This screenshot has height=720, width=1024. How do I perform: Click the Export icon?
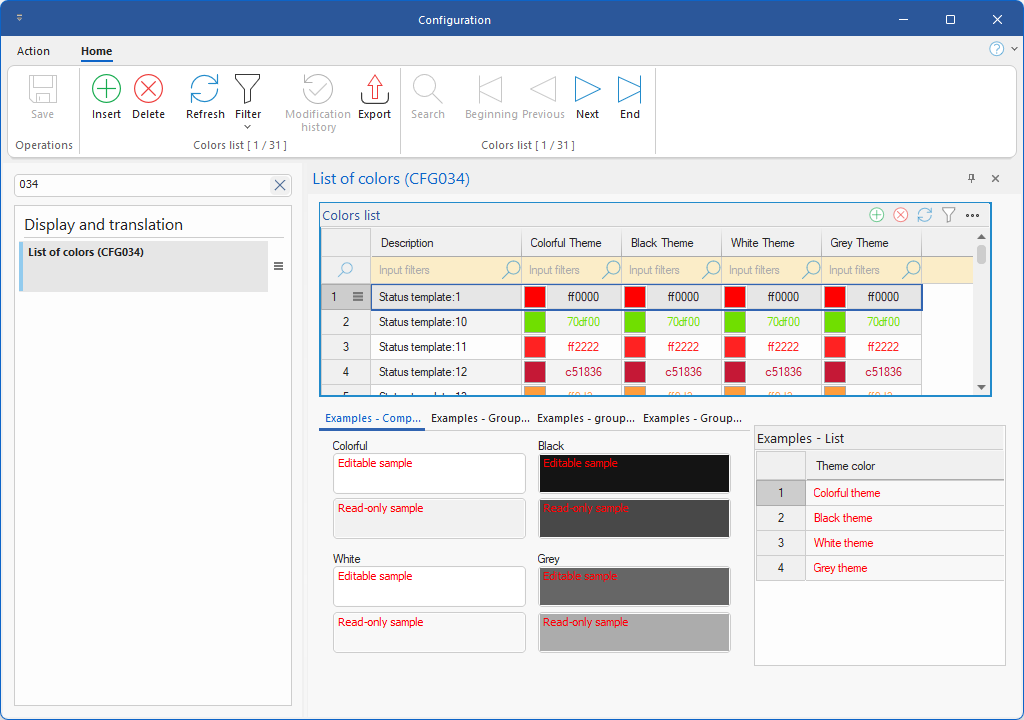pyautogui.click(x=374, y=90)
